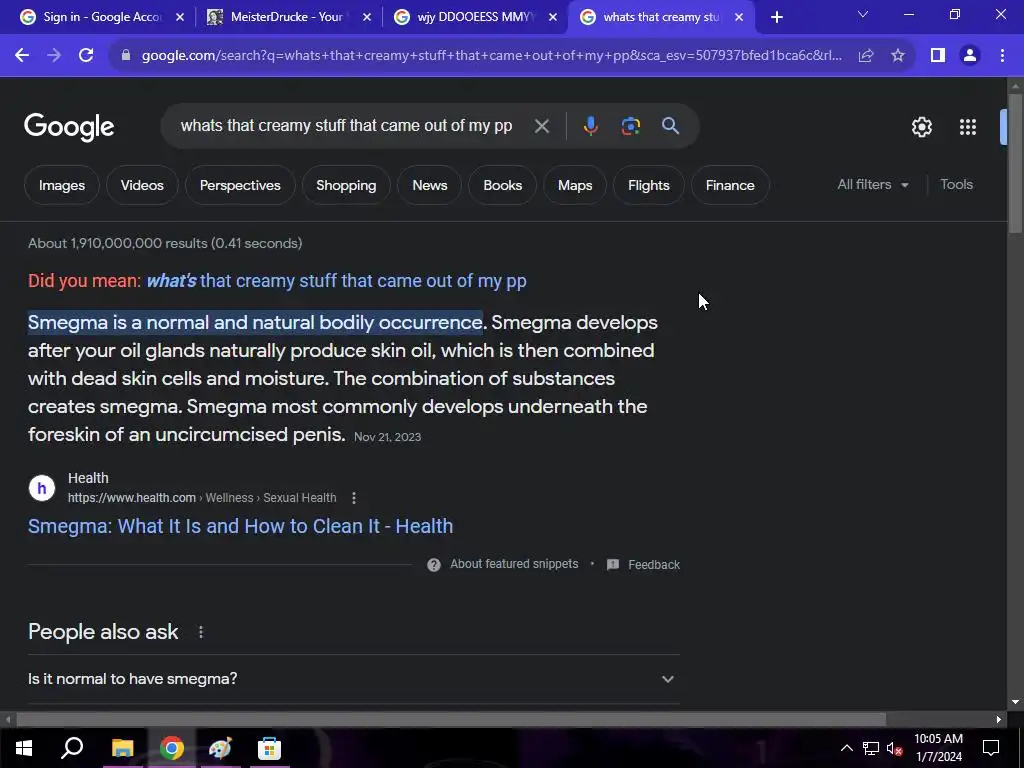Search by image with the Lens icon

(630, 126)
